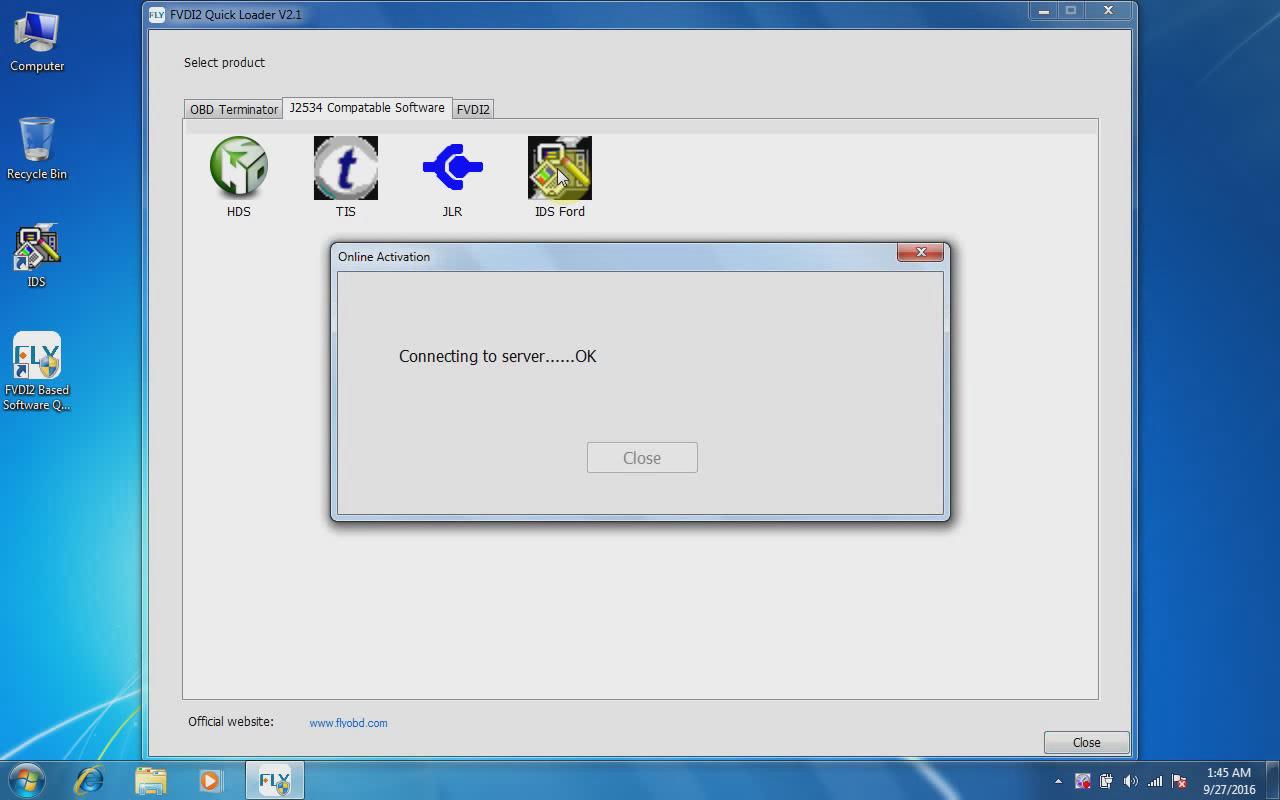Minimize the FVDI2 Quick Loader window
1280x800 pixels.
(x=1043, y=11)
